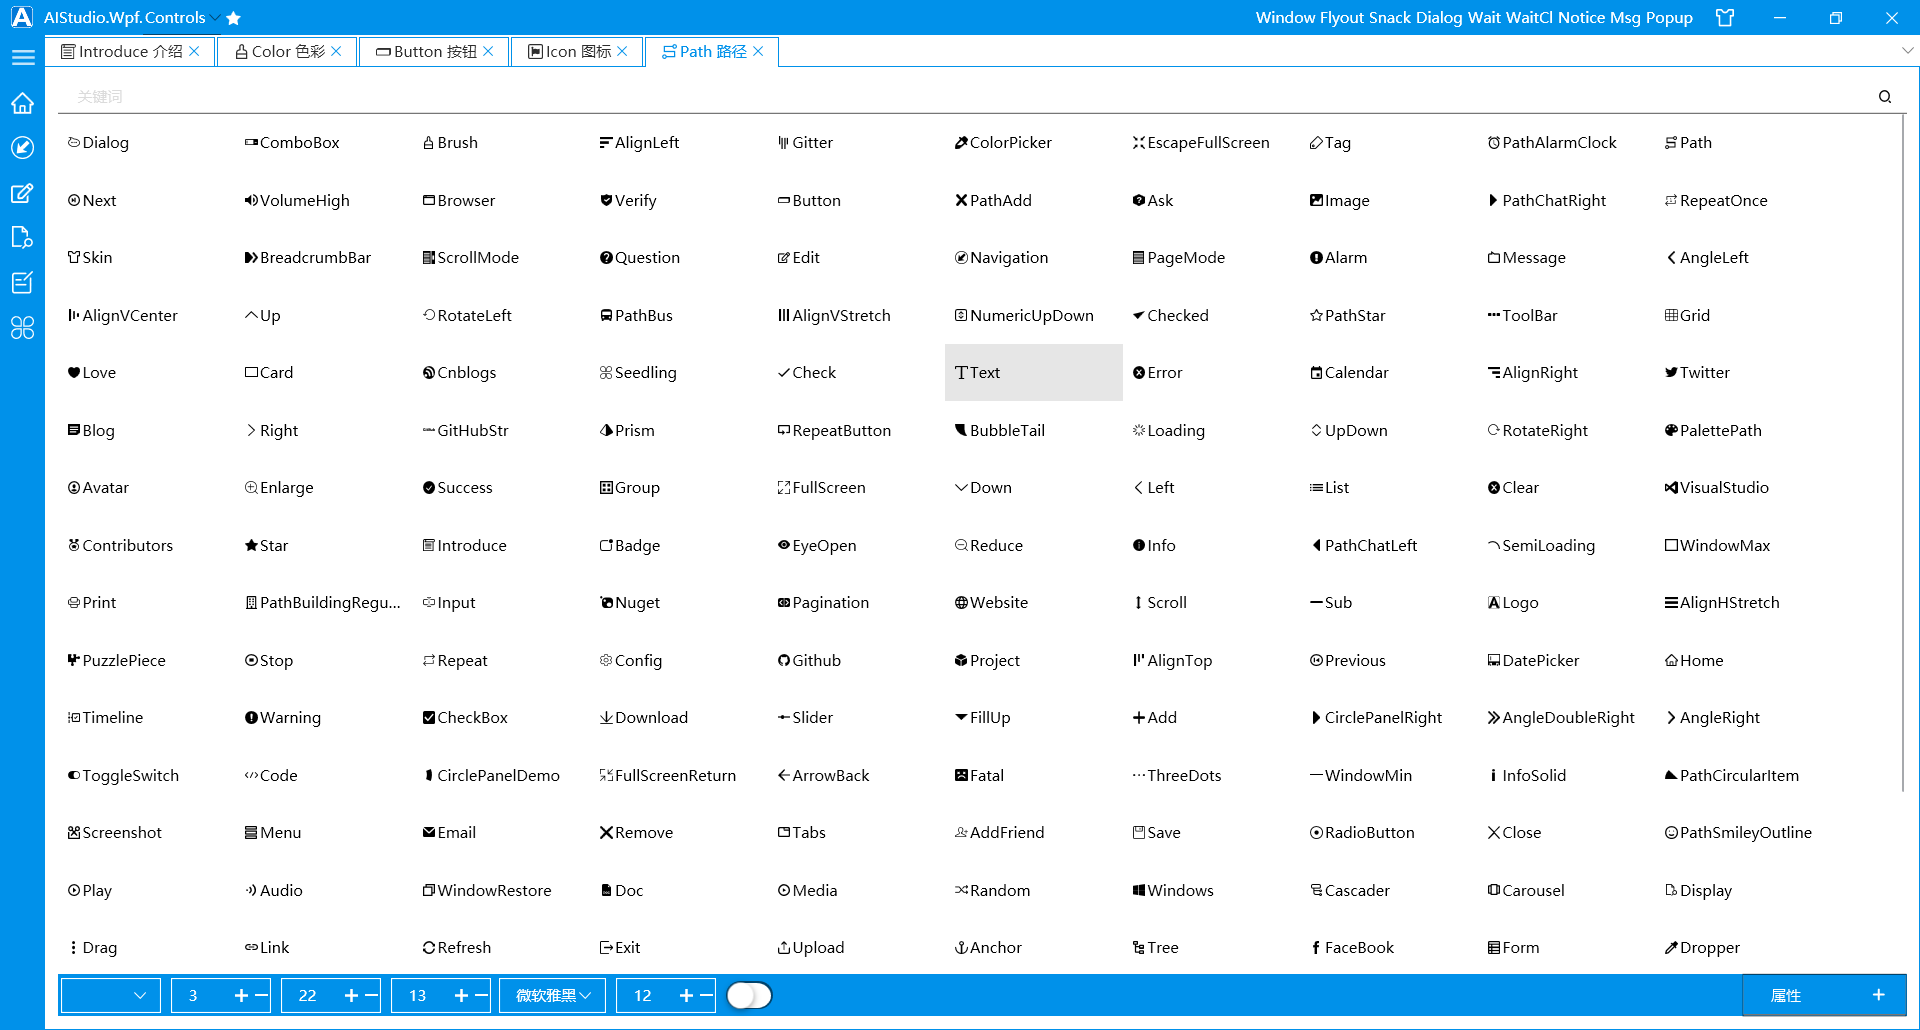Open the 微软雅黑 font dropdown
The height and width of the screenshot is (1030, 1920).
point(552,996)
